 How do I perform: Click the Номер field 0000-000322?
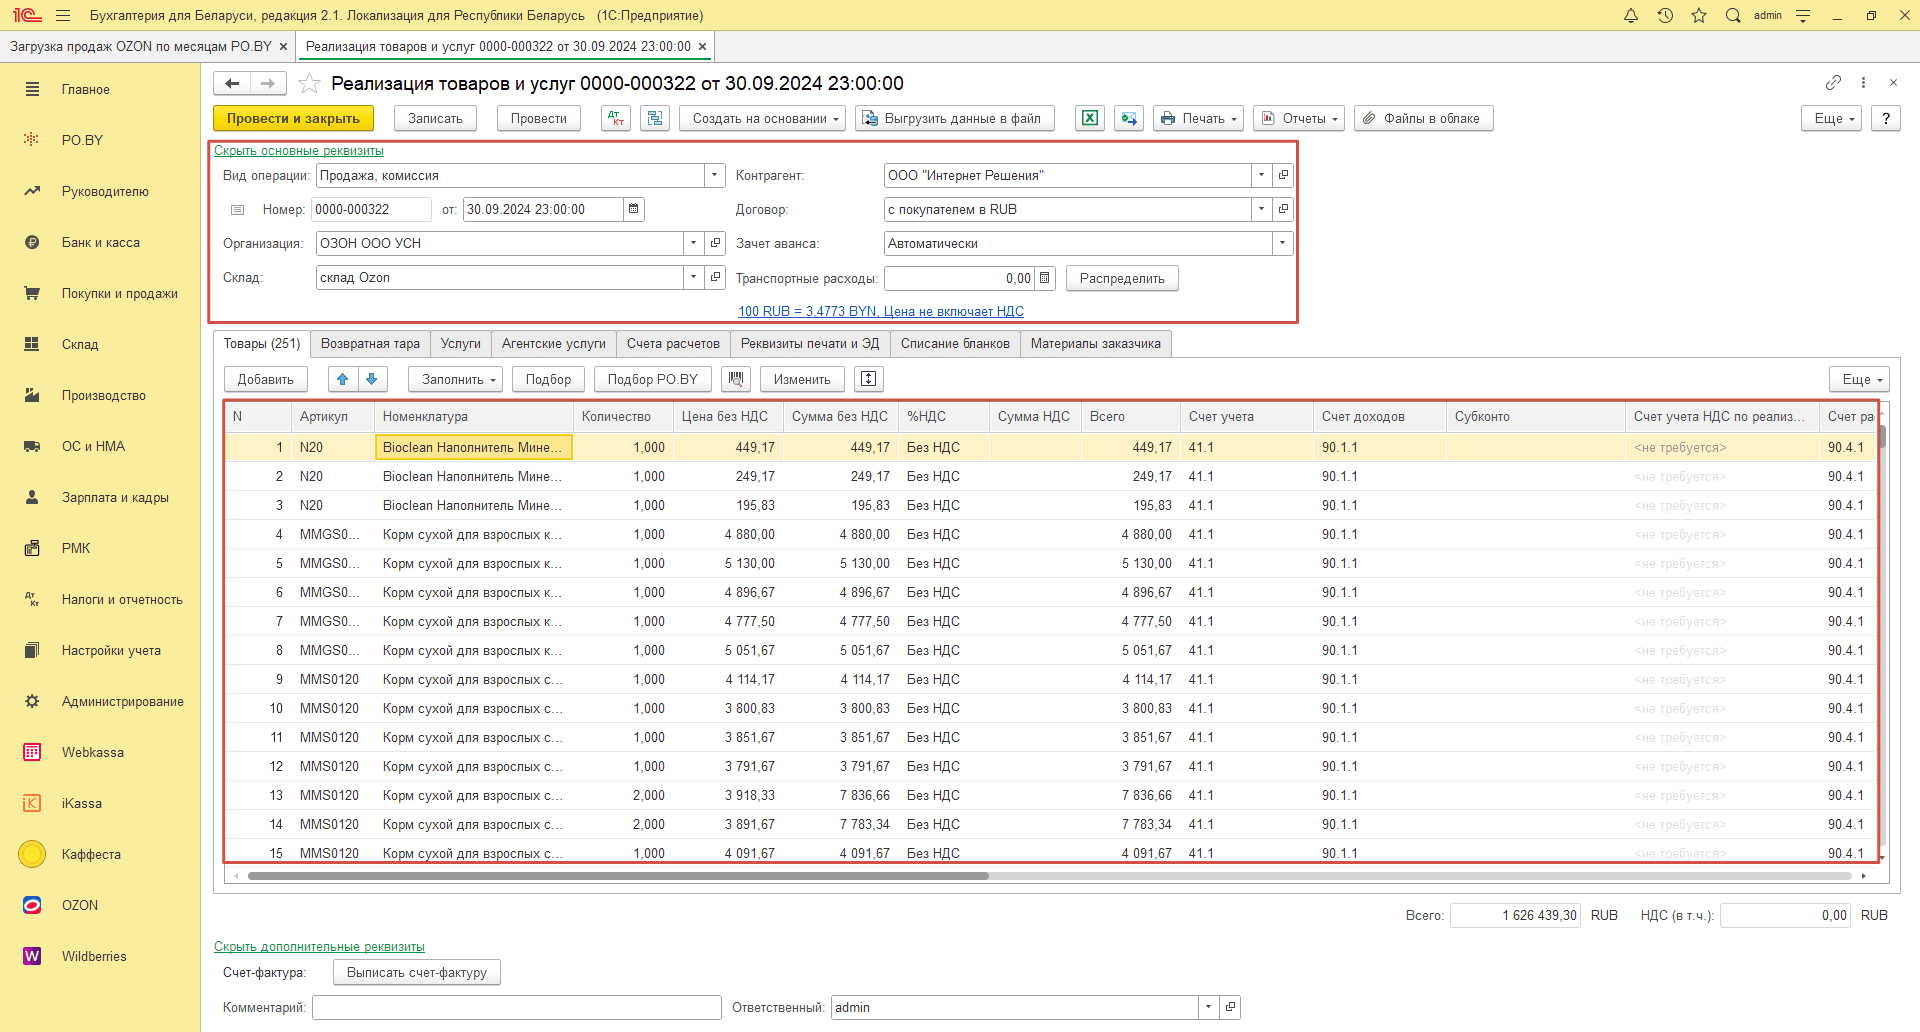(x=371, y=209)
